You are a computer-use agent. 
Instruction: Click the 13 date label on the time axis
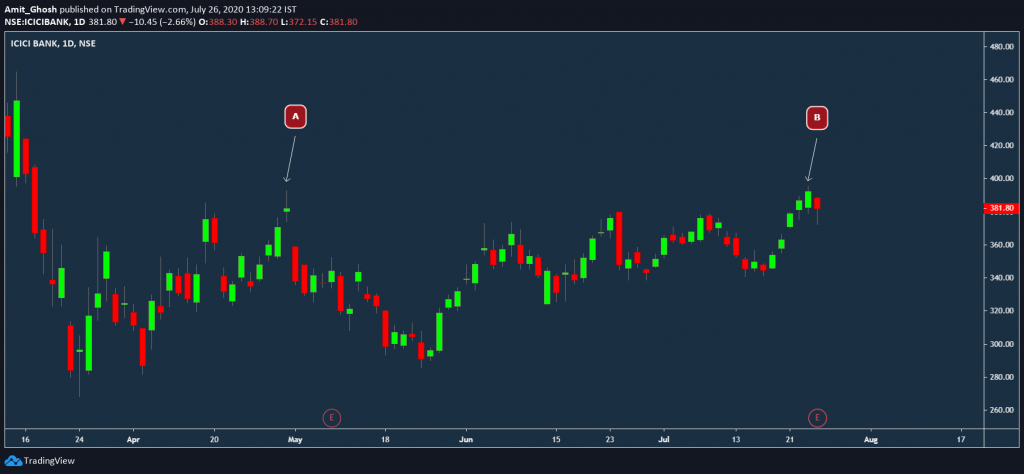[x=736, y=440]
